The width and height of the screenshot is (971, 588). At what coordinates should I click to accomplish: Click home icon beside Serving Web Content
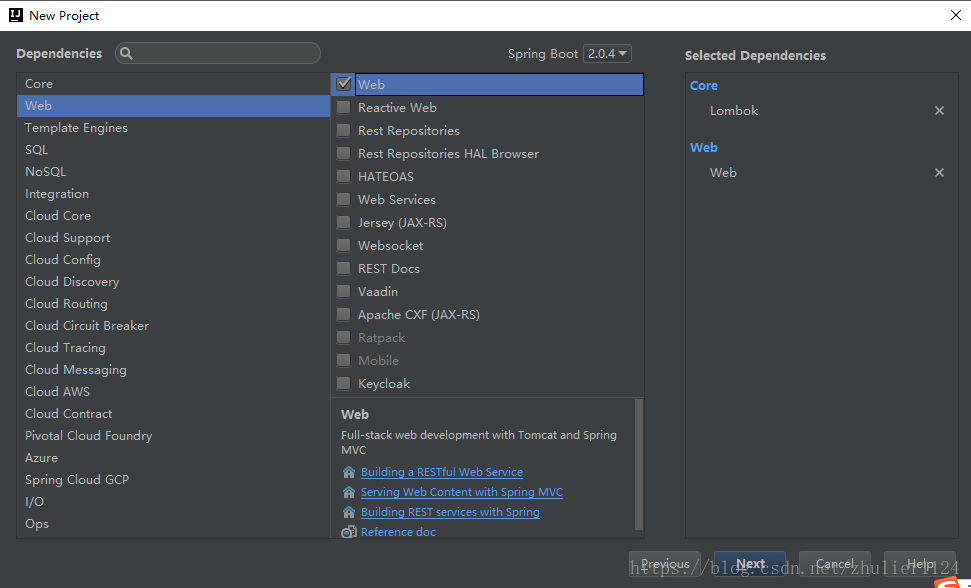[348, 492]
